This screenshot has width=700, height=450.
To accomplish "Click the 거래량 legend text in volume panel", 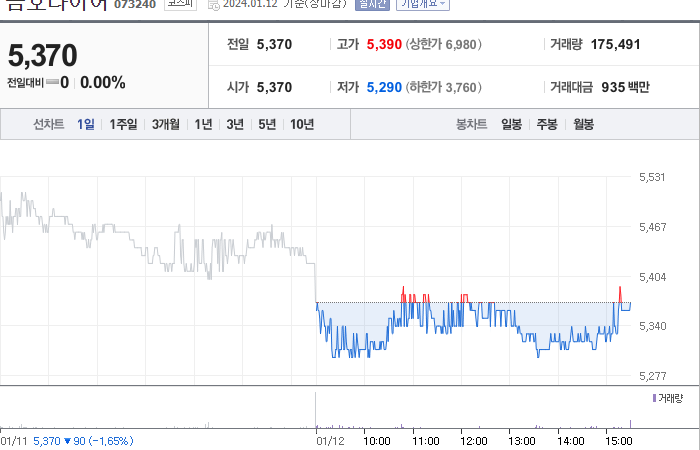I will [671, 398].
